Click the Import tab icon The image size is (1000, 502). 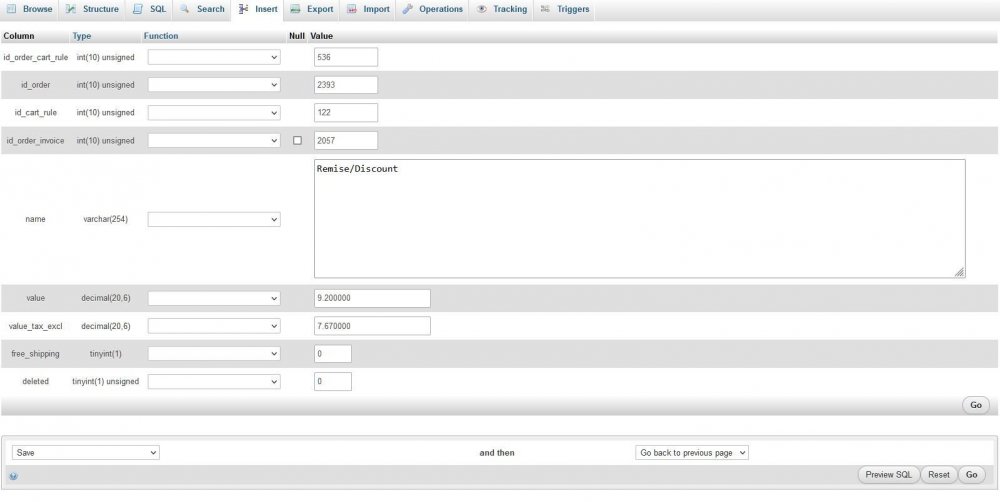coord(352,9)
